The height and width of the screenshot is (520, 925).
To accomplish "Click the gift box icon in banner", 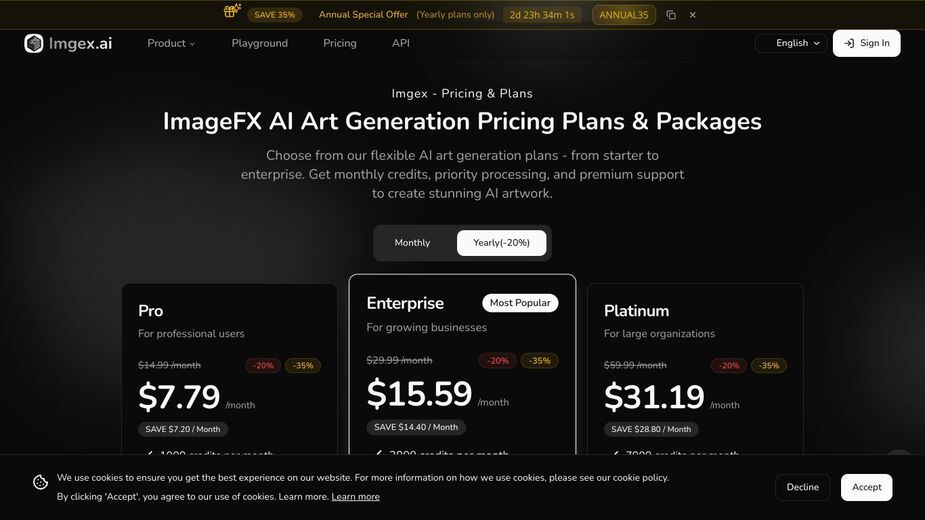I will [x=232, y=11].
